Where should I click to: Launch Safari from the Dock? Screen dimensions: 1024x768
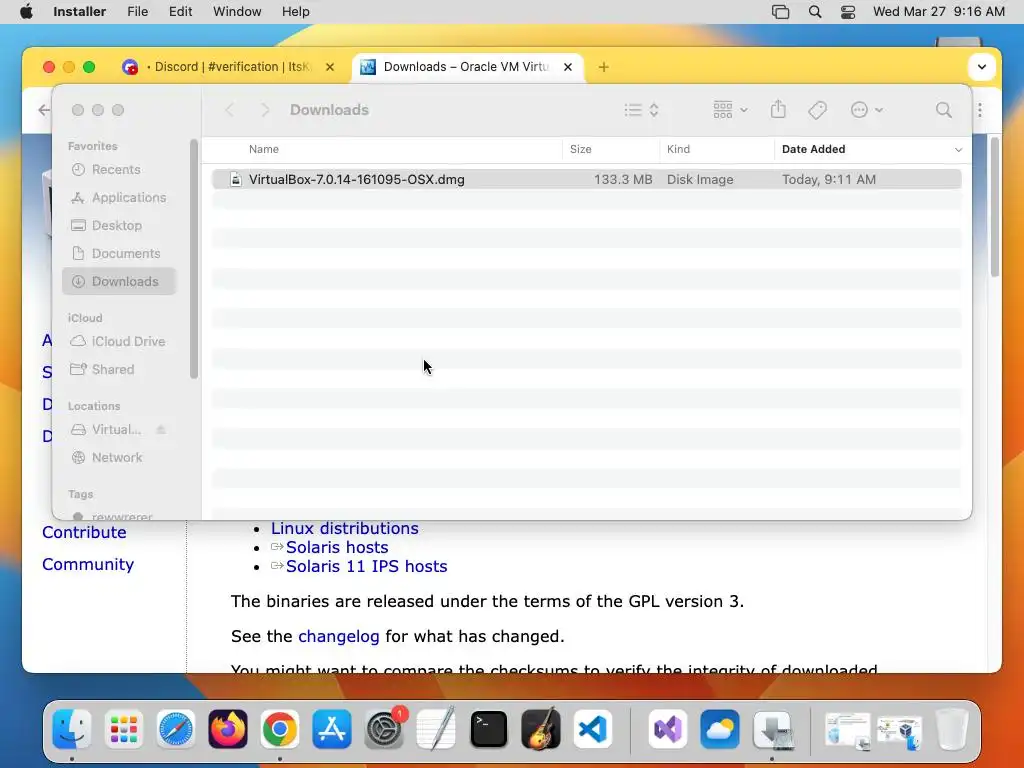coord(176,729)
